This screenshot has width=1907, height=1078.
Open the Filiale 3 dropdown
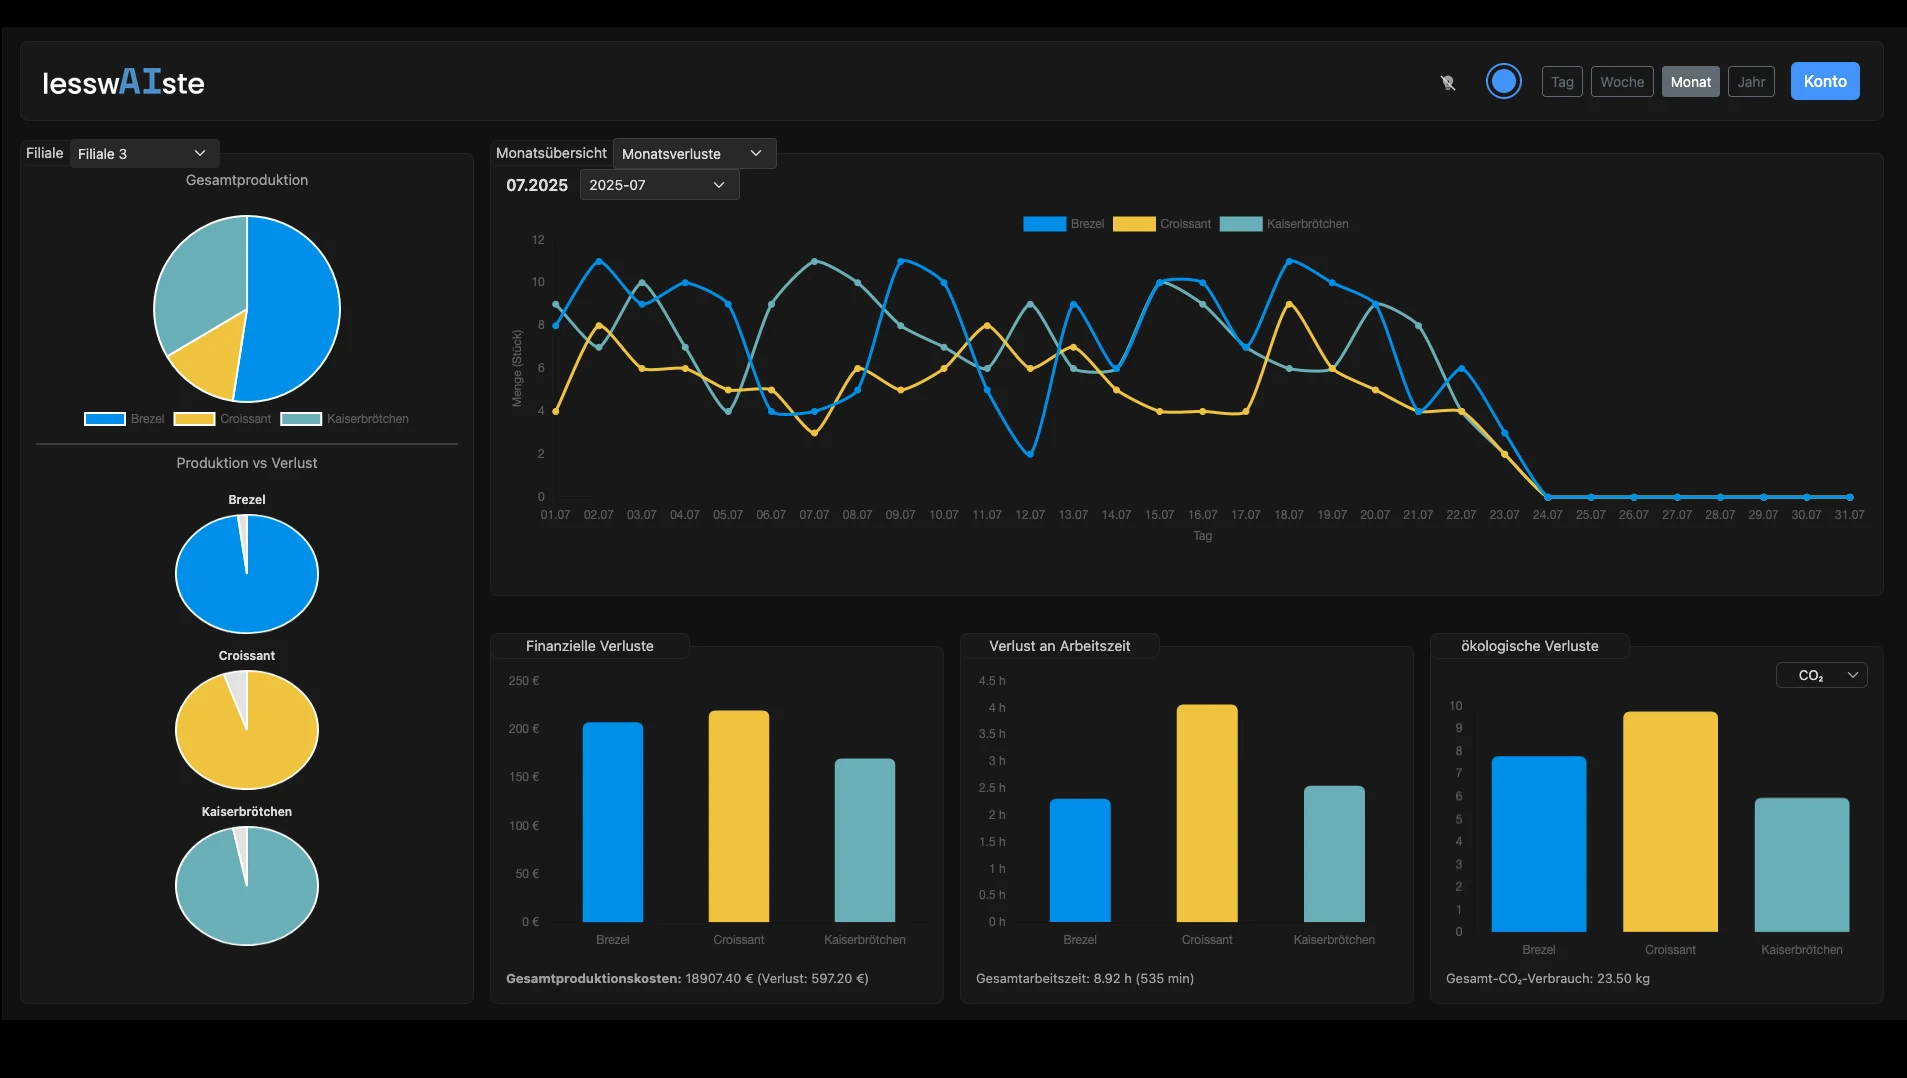tap(143, 153)
